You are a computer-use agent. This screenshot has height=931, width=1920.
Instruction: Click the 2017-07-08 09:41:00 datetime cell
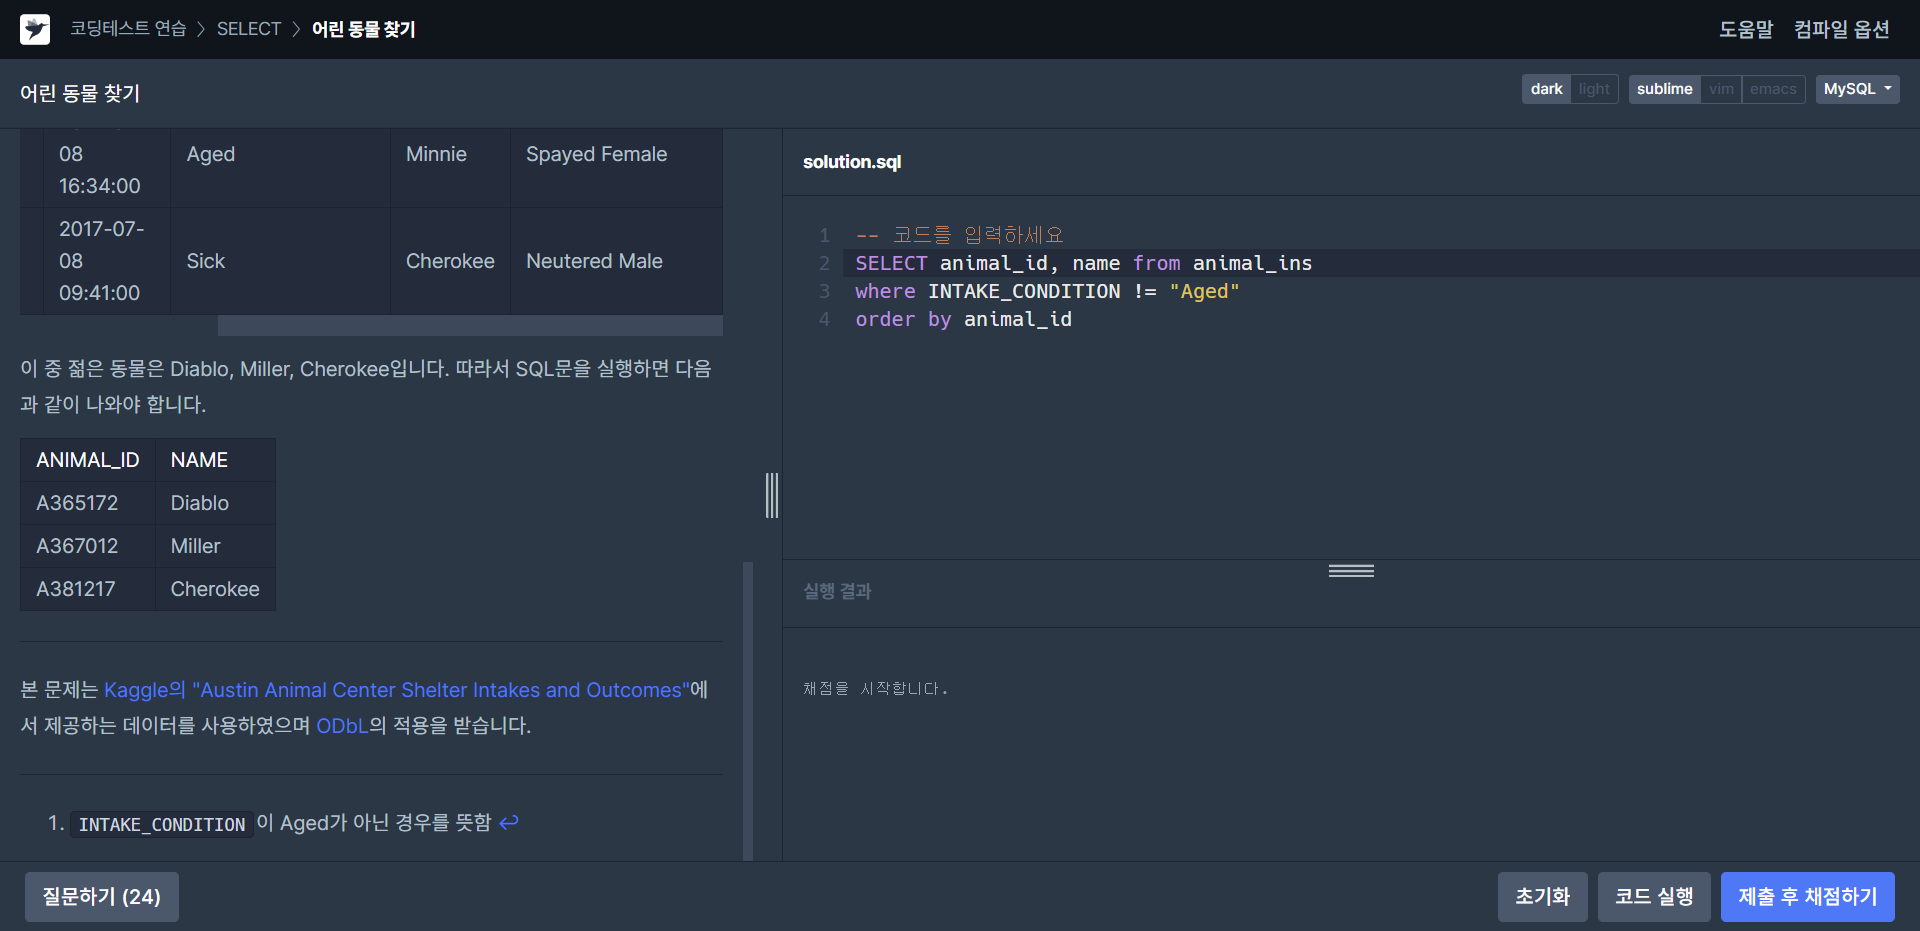tap(107, 261)
